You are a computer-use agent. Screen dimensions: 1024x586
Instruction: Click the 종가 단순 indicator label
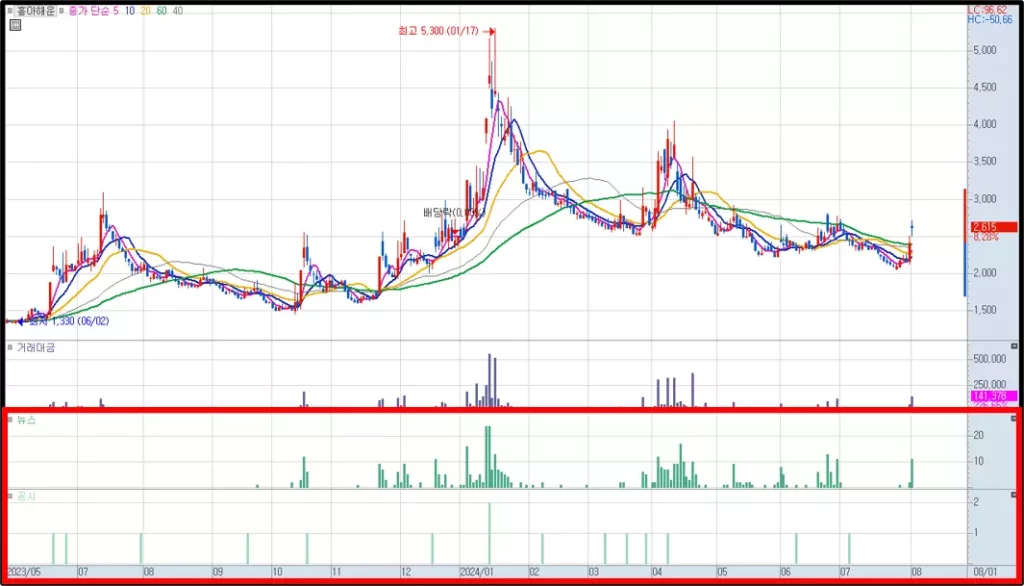(x=89, y=11)
